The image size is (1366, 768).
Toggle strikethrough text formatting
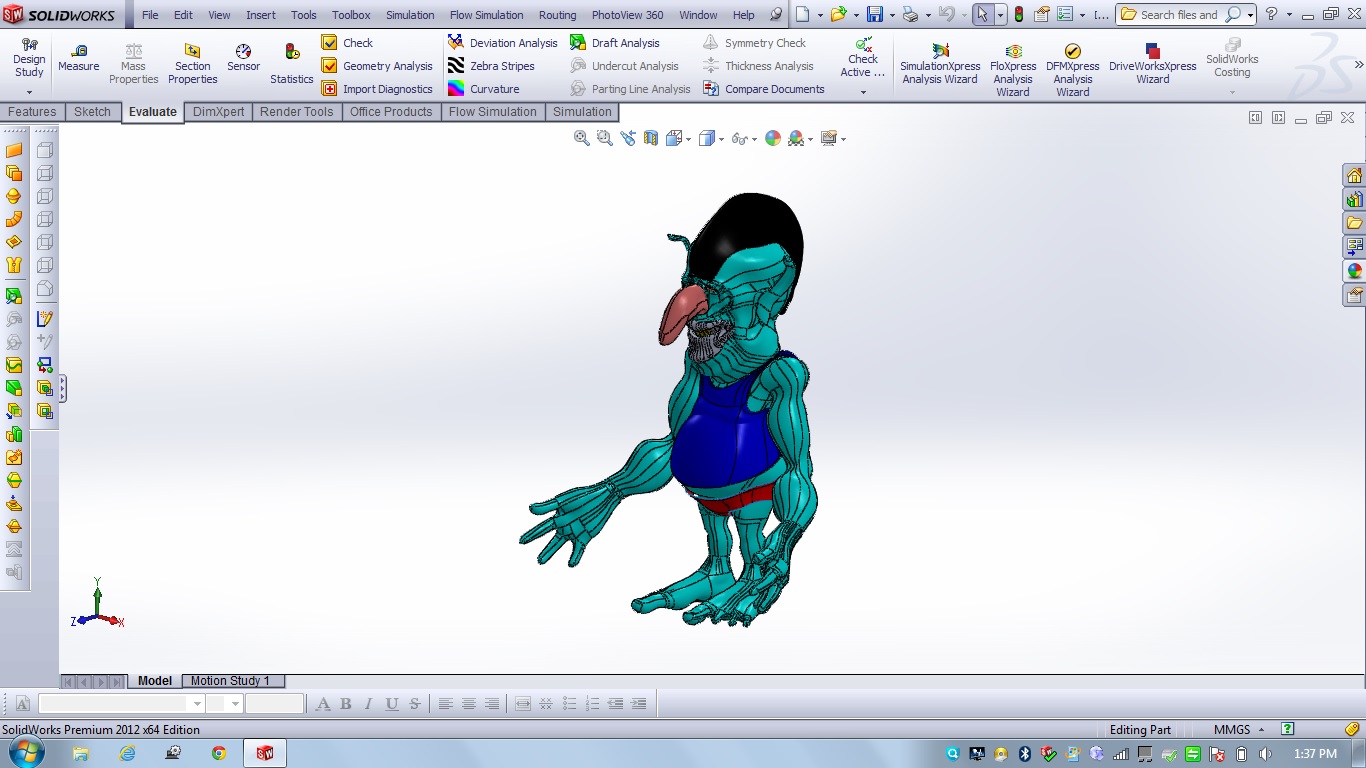[x=415, y=704]
